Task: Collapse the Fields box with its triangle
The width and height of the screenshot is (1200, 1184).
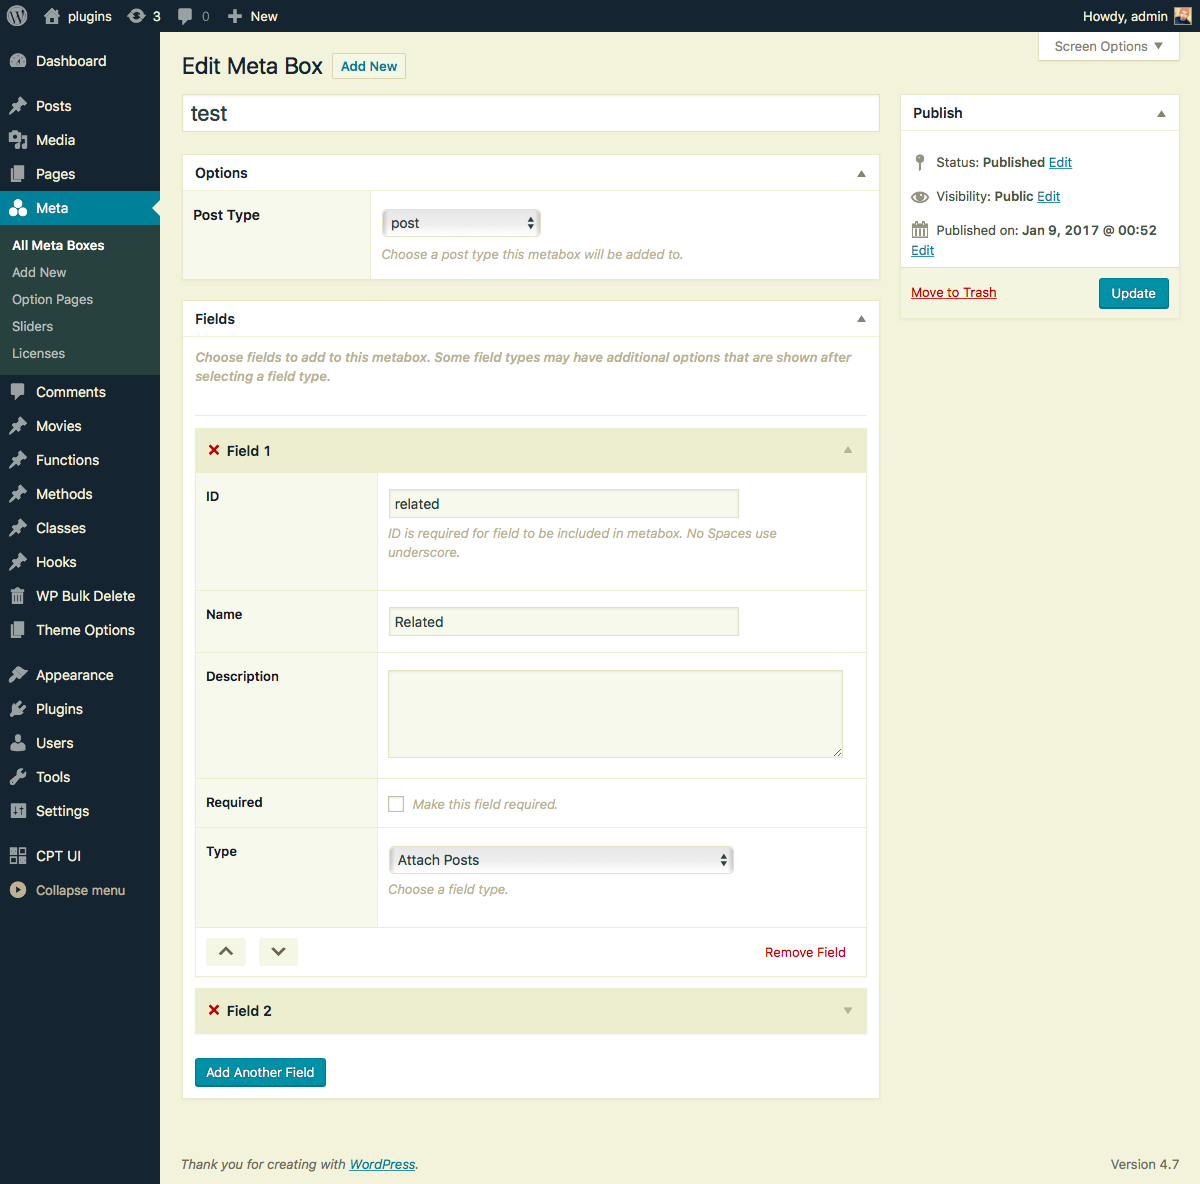Action: pyautogui.click(x=861, y=319)
